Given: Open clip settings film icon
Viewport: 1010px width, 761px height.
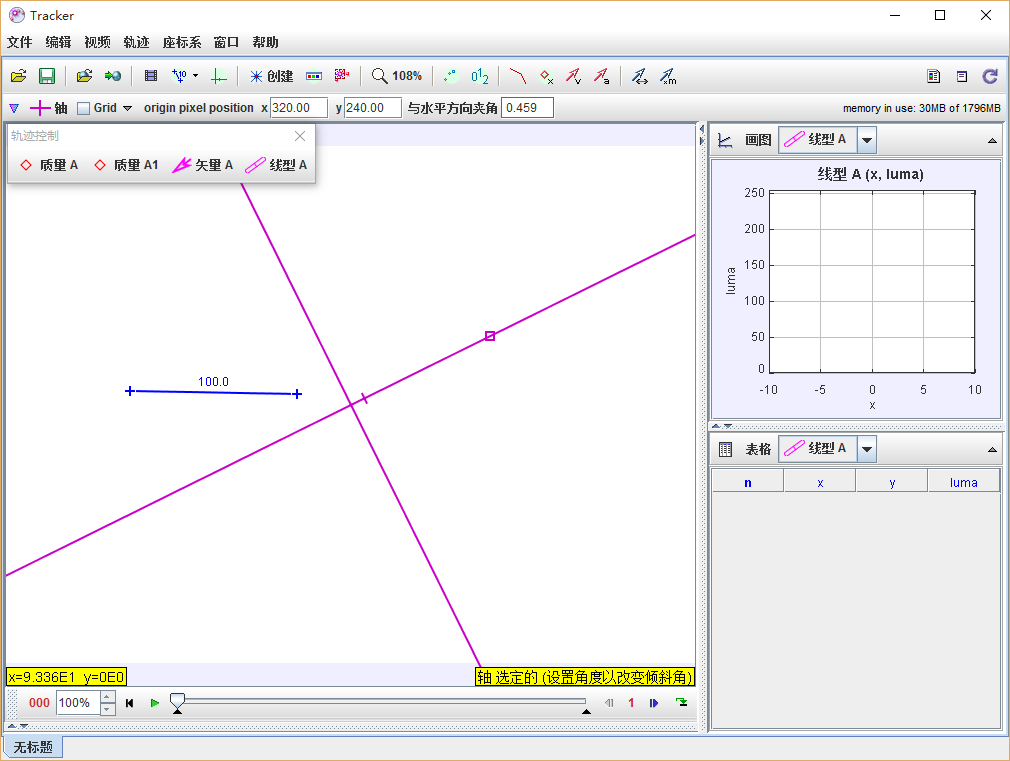Looking at the screenshot, I should [x=151, y=76].
